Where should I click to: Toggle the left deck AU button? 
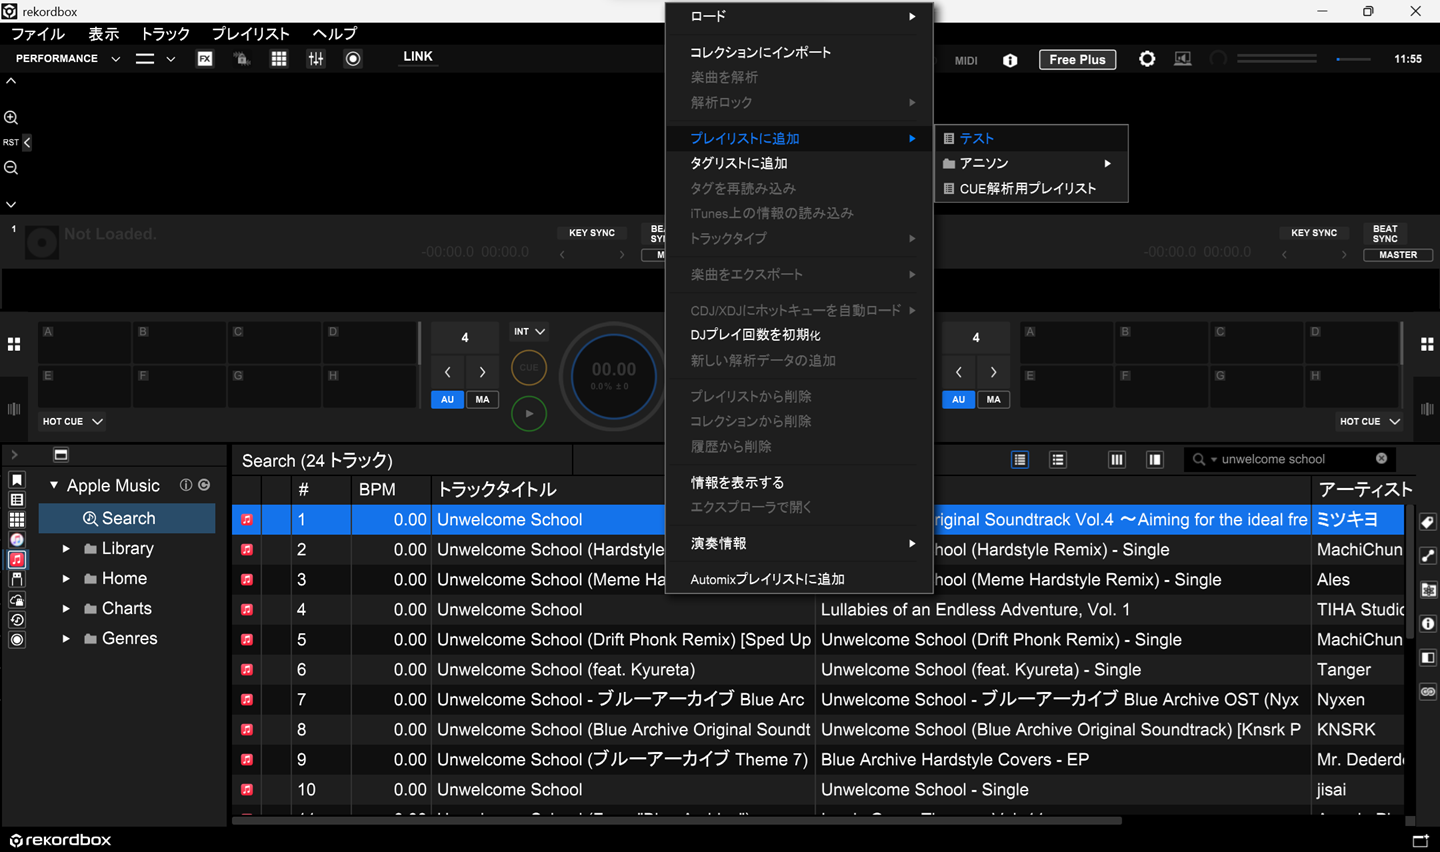coord(447,400)
